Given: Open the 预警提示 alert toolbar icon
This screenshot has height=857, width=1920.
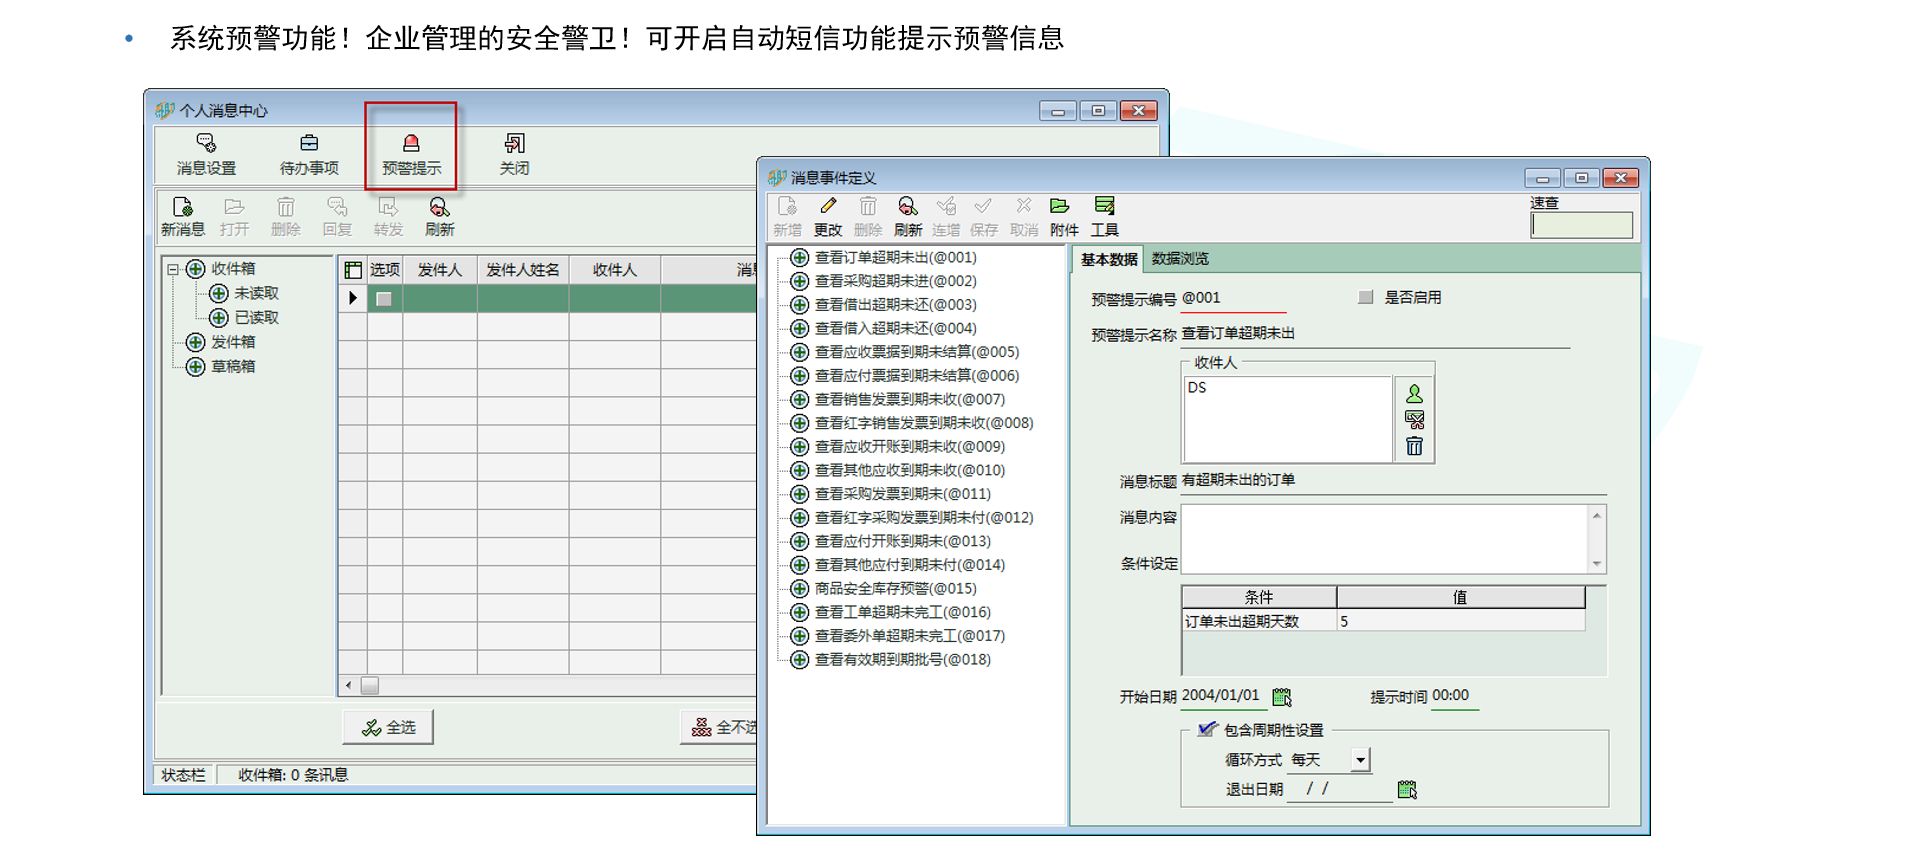Looking at the screenshot, I should (x=410, y=145).
